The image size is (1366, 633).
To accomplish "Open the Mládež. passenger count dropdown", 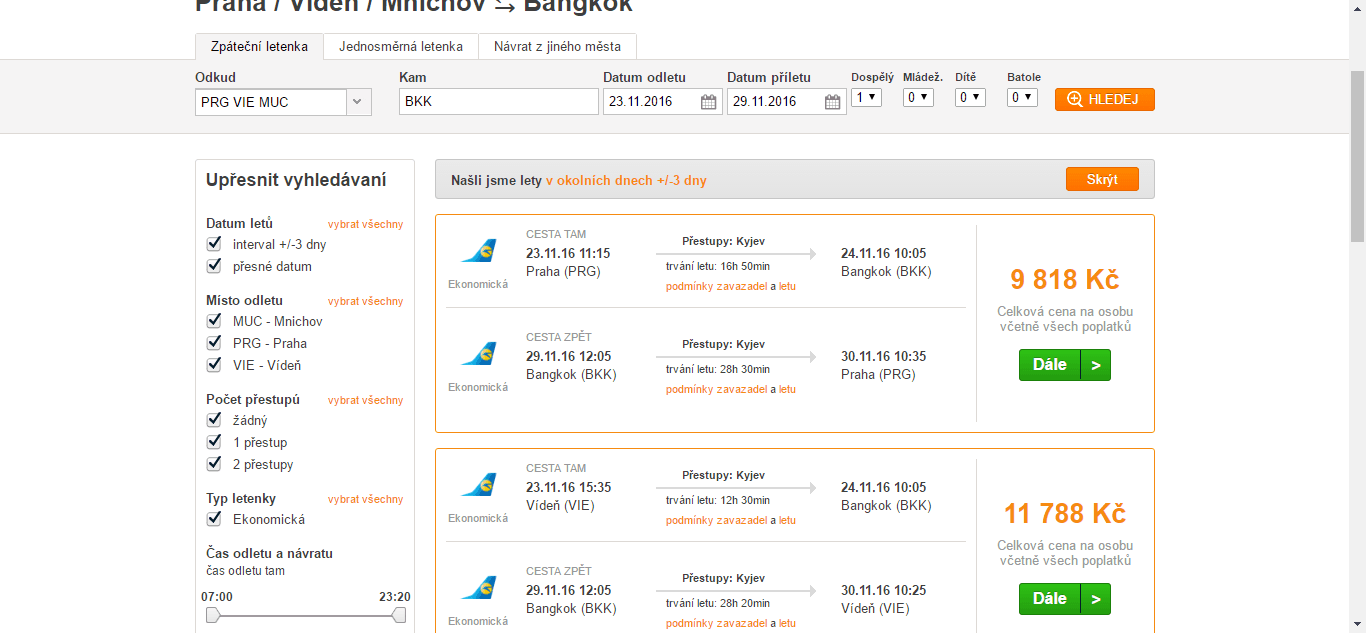I will point(918,97).
